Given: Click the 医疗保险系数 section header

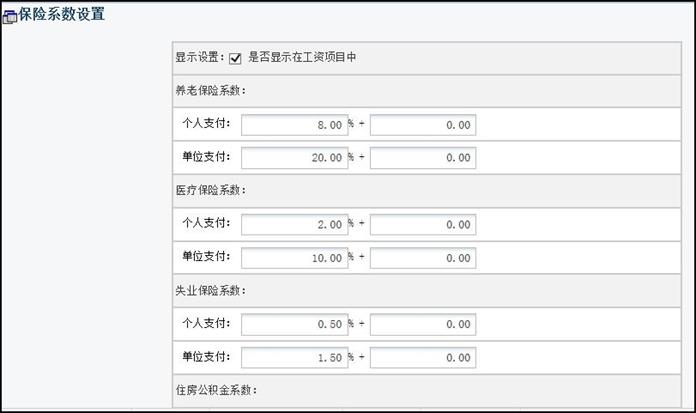Looking at the screenshot, I should 210,191.
